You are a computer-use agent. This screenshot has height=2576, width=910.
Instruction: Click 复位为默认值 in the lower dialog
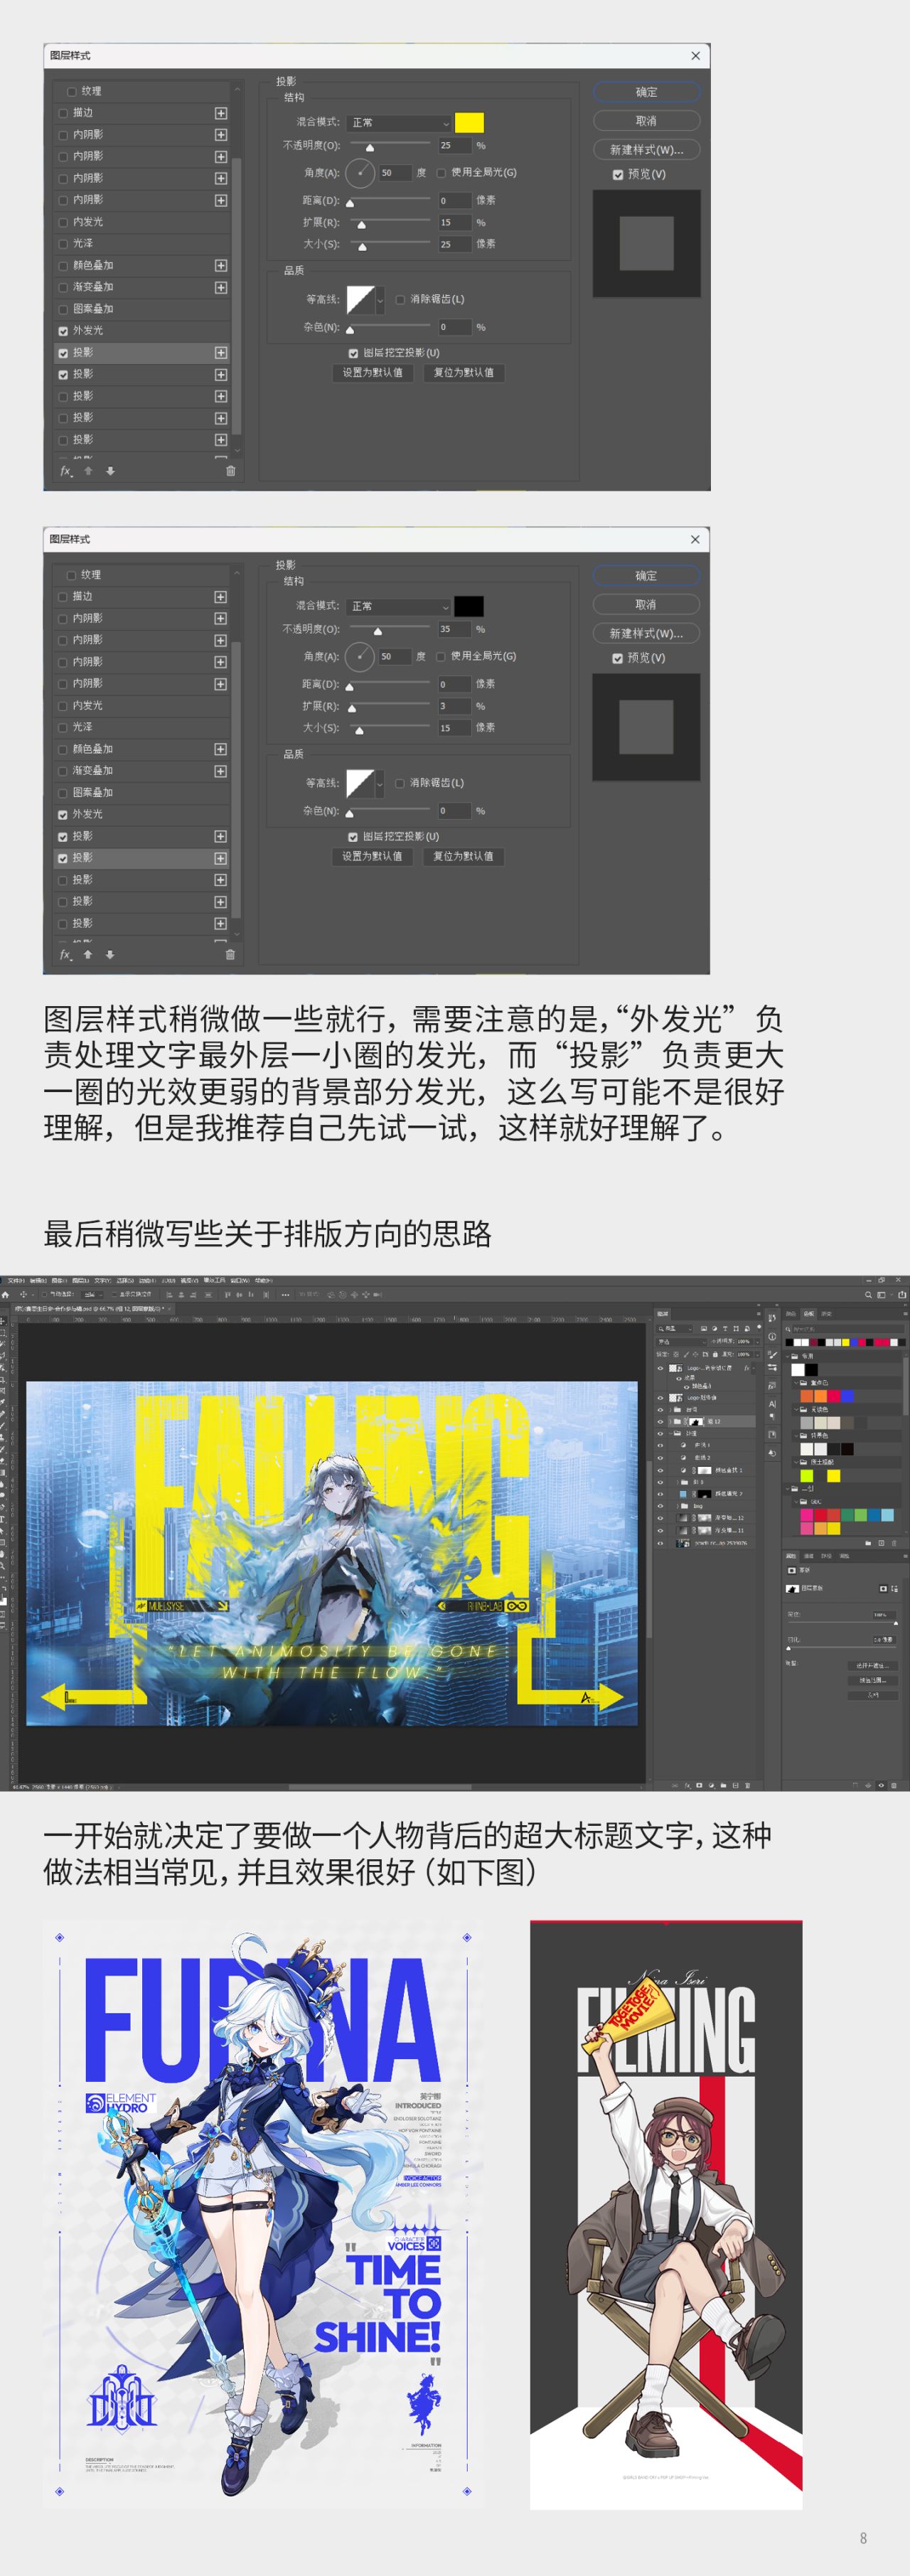point(463,857)
